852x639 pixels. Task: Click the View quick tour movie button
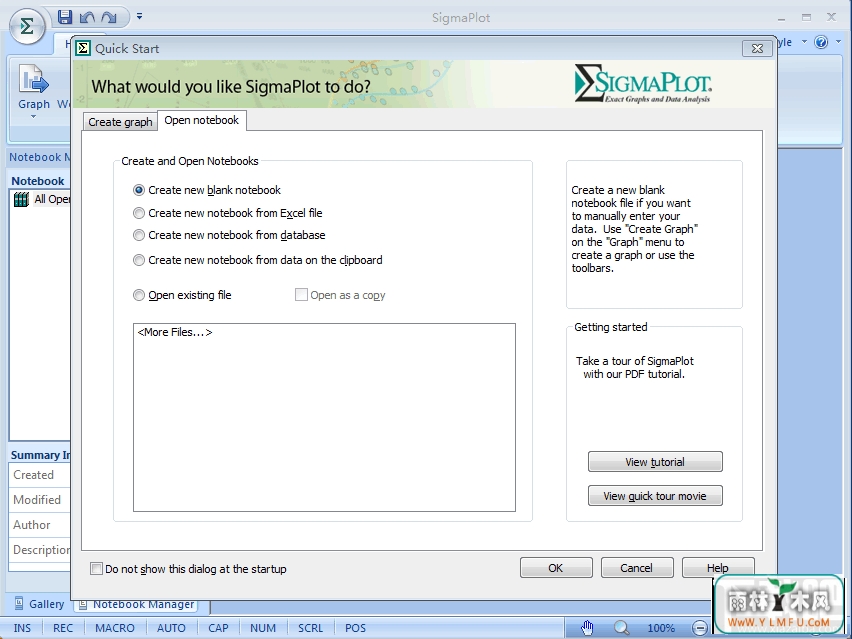[655, 496]
